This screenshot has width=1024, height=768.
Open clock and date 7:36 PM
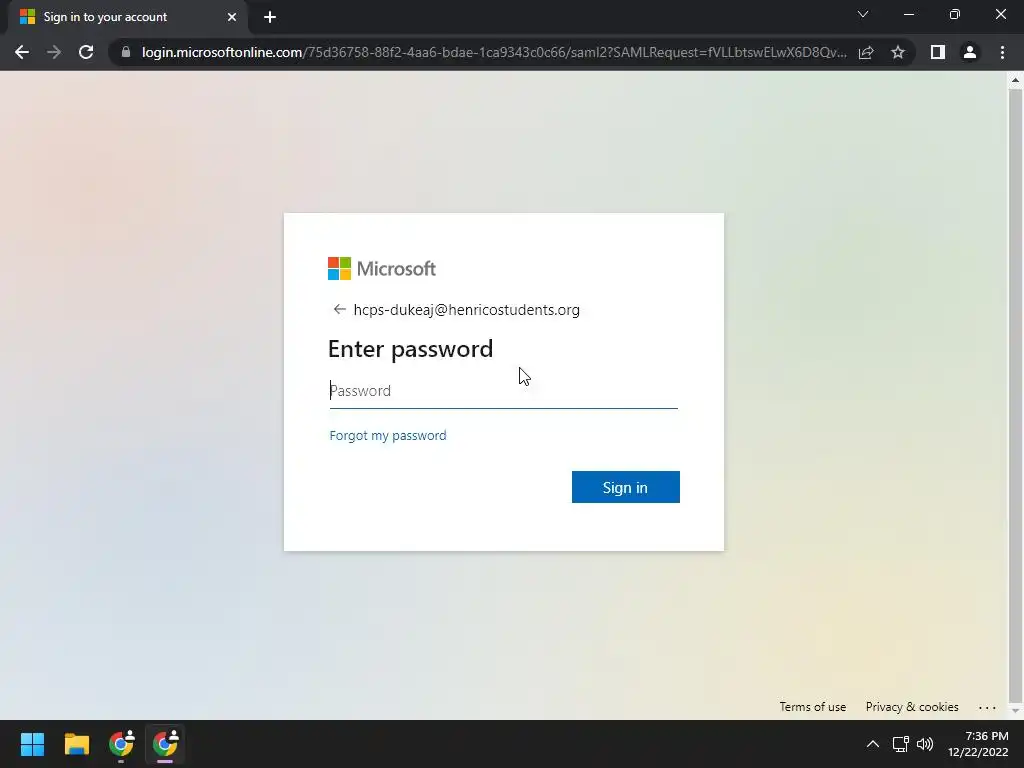pyautogui.click(x=978, y=744)
